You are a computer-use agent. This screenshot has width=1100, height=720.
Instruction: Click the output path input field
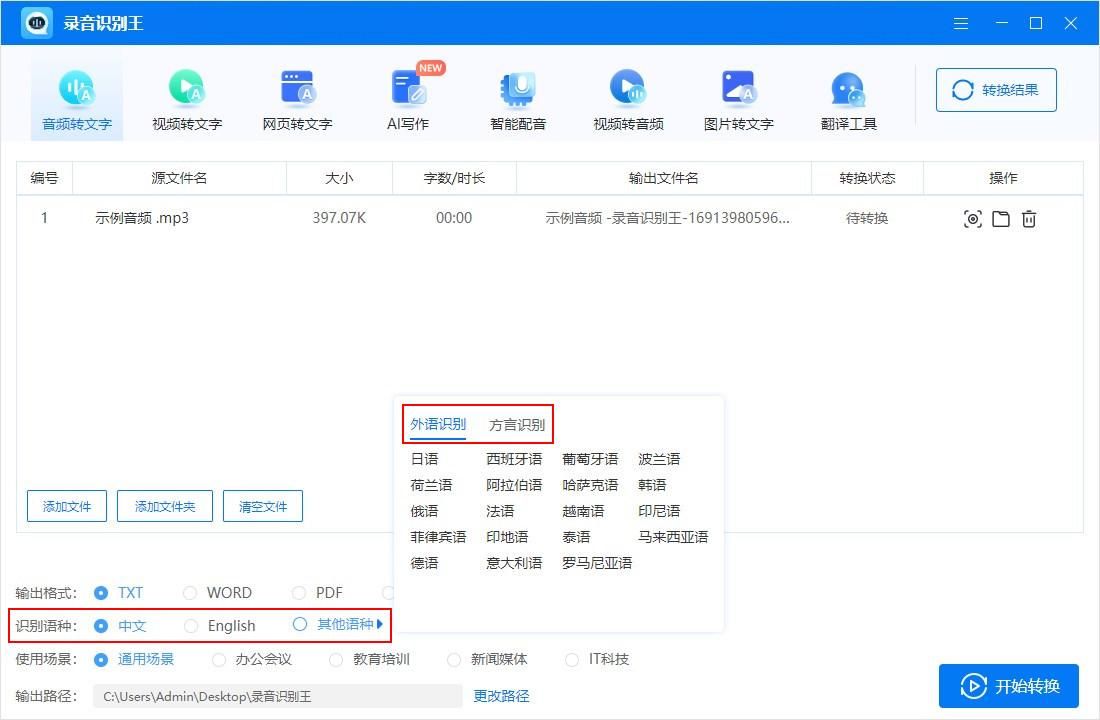(278, 696)
